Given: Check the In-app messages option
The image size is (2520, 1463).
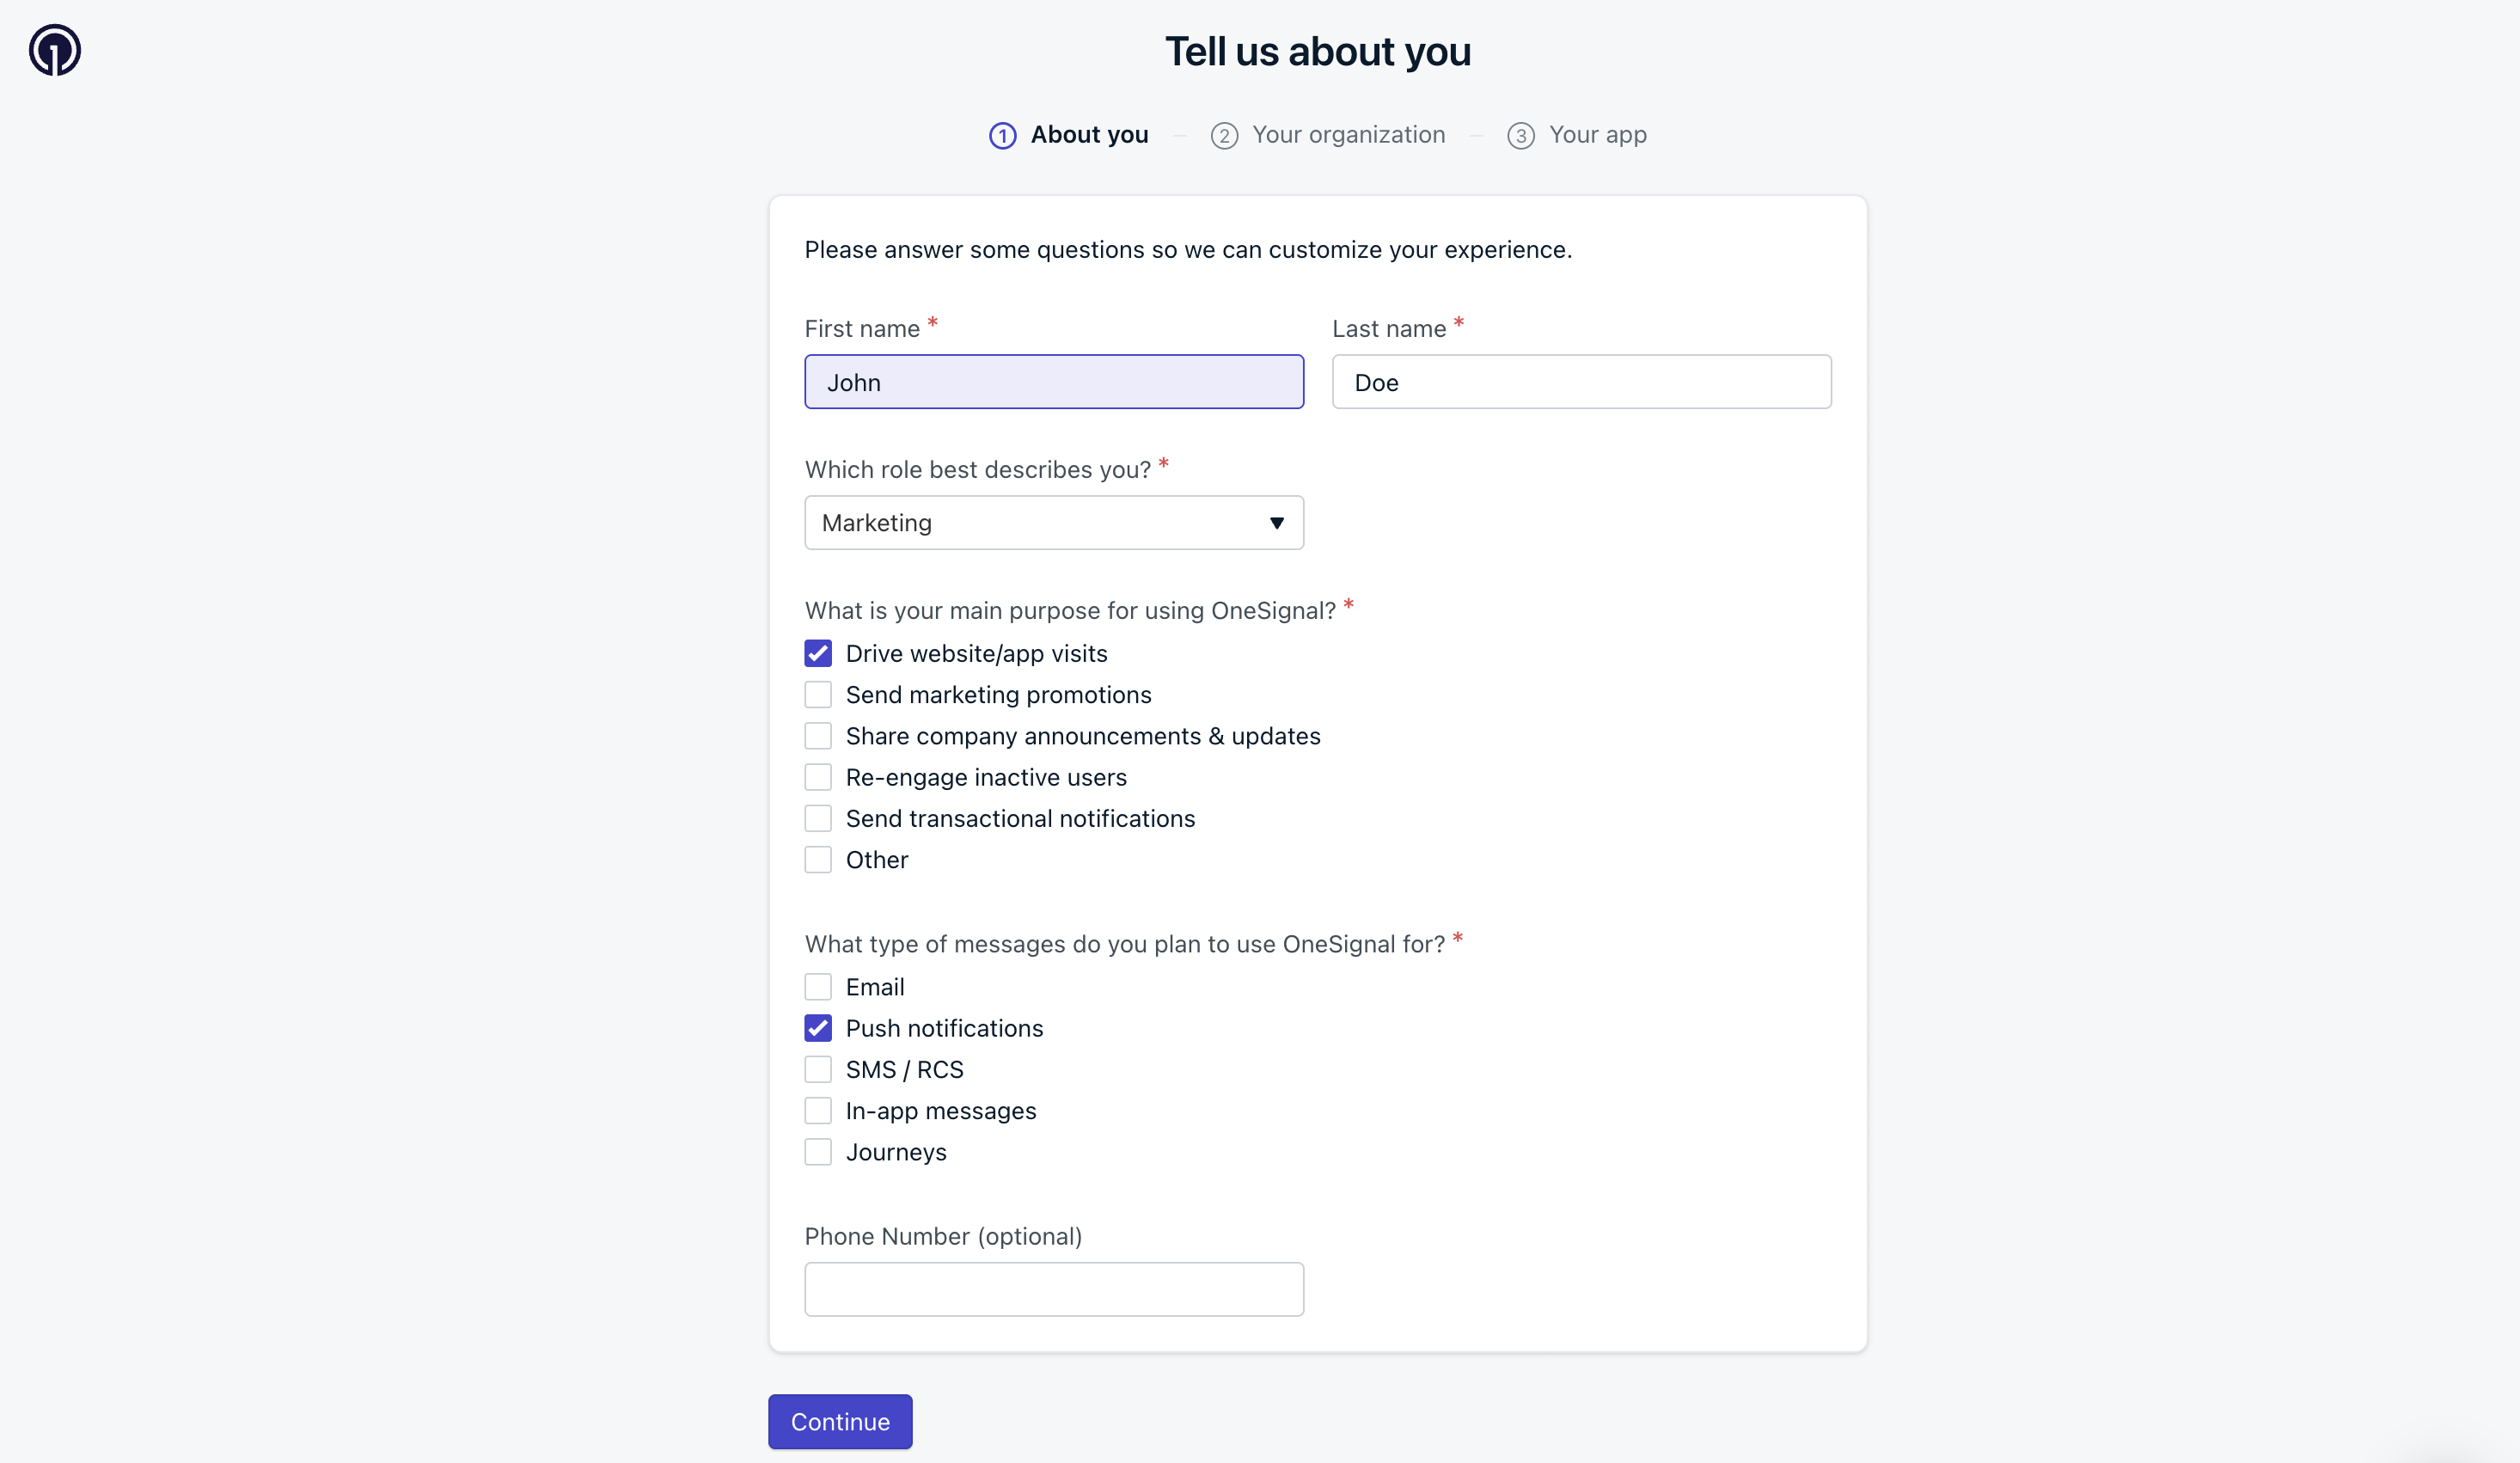Looking at the screenshot, I should 818,1111.
